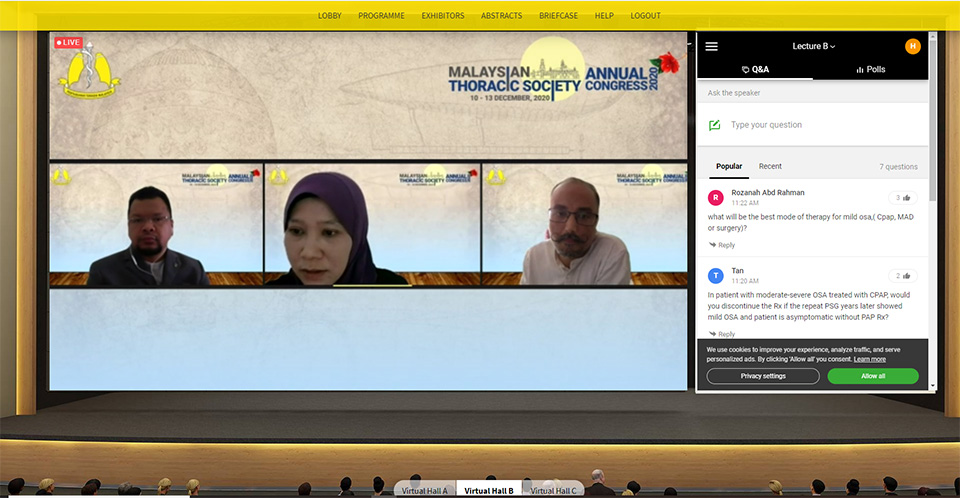This screenshot has width=960, height=498.
Task: Click the Type your question field
Action: coord(812,124)
